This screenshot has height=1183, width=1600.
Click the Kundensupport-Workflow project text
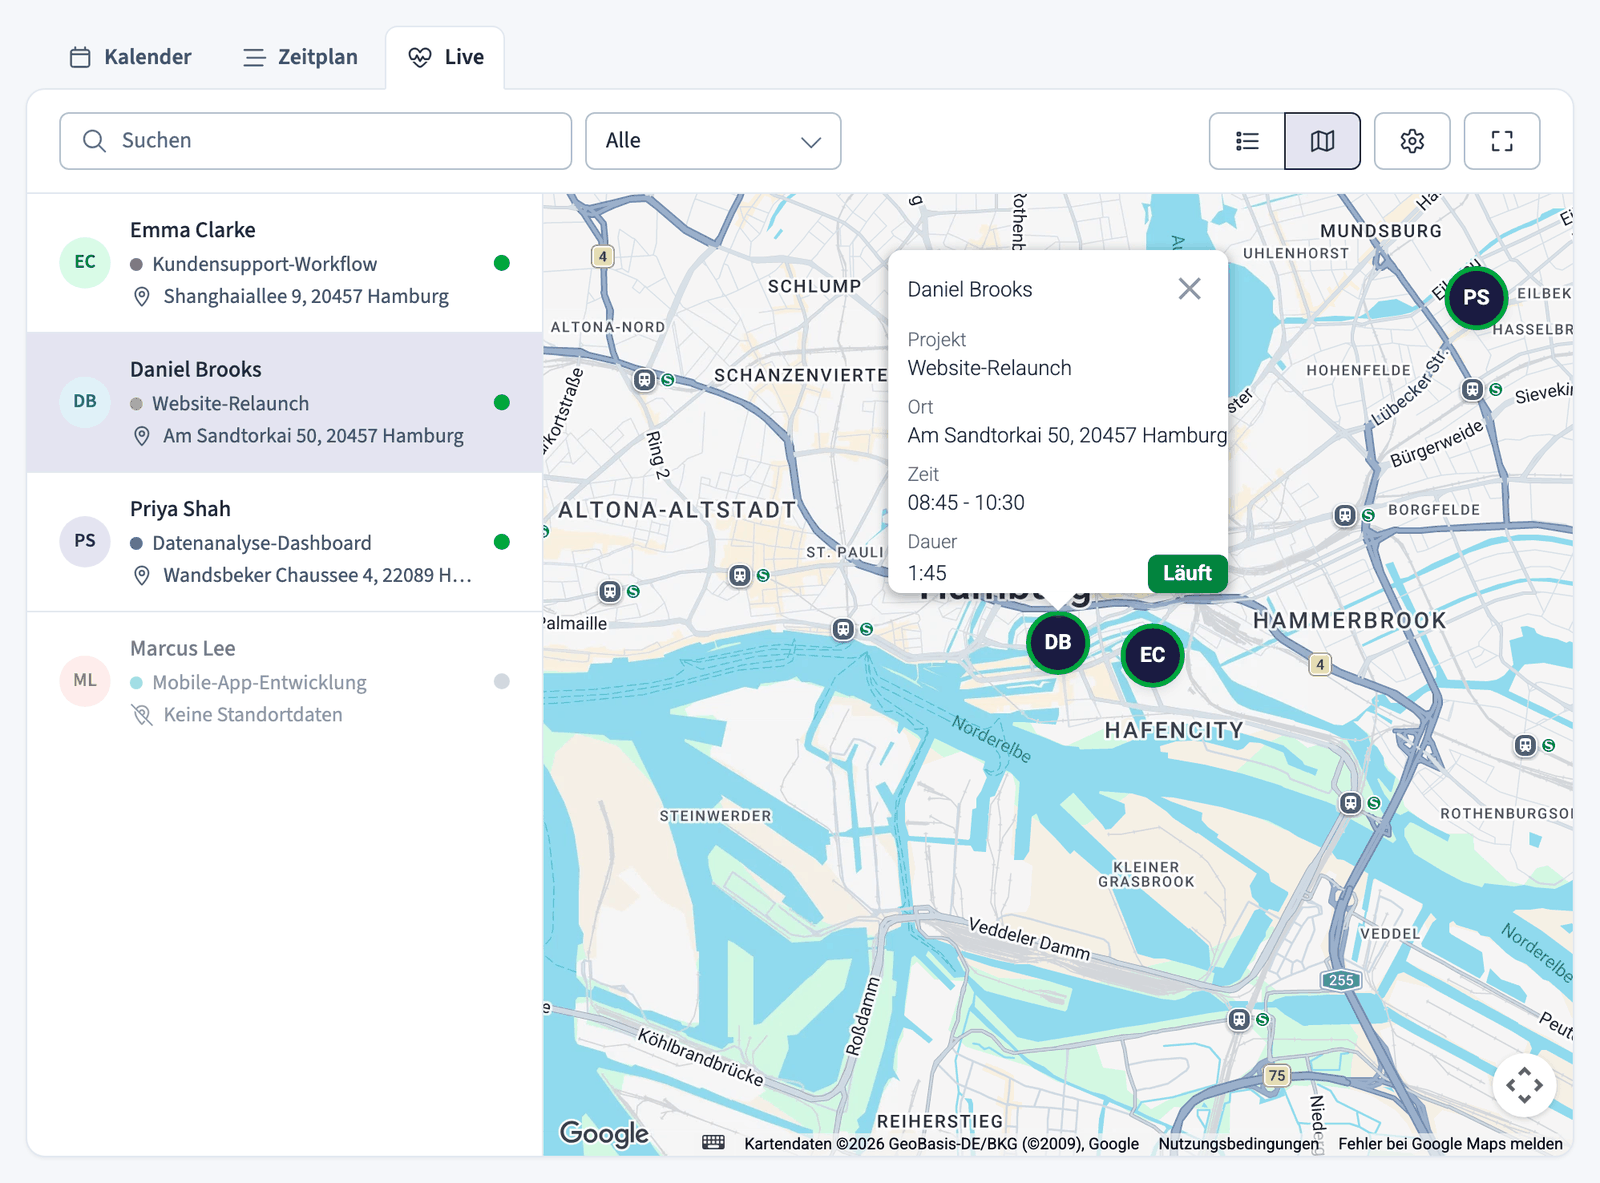point(264,264)
